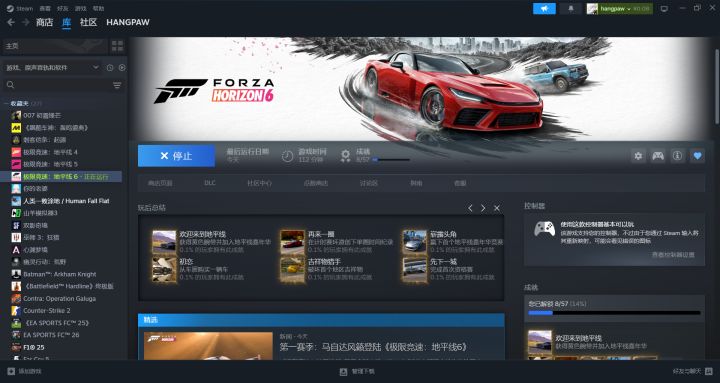720x383 pixels.
Task: Toggle the ready-to-play filter icon
Action: point(122,68)
